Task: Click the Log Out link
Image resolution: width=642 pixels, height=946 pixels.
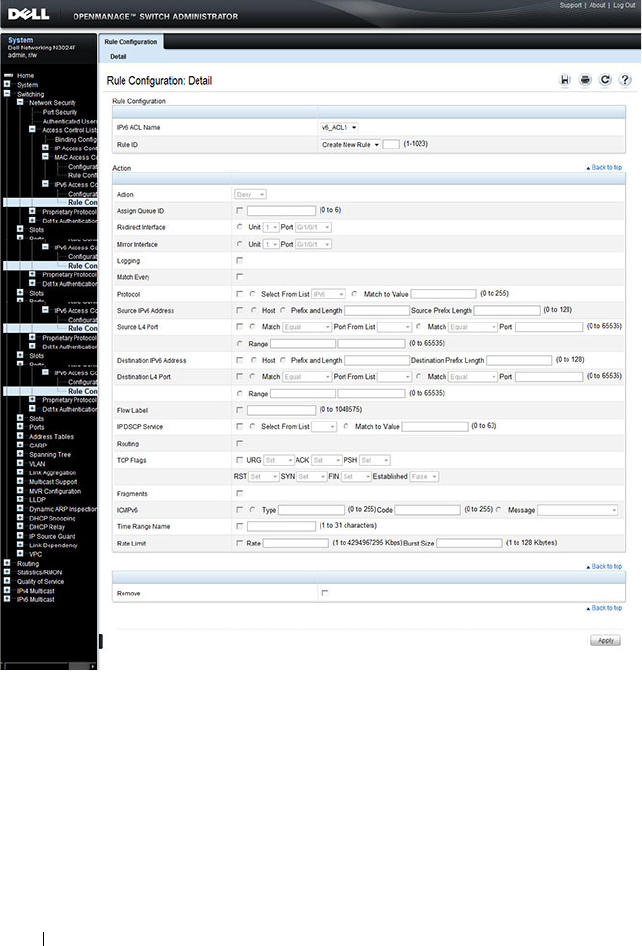Action: [625, 5]
